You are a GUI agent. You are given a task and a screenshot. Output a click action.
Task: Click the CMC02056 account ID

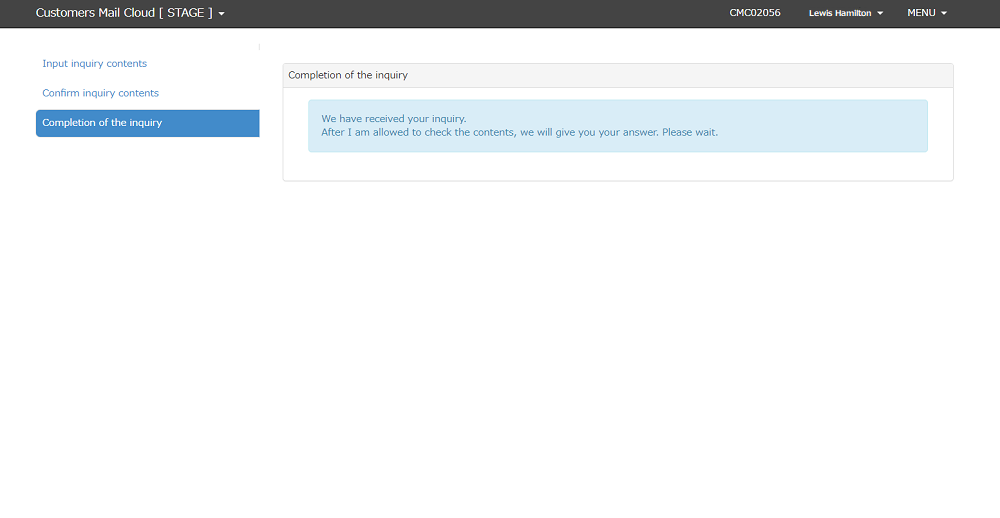coord(754,13)
